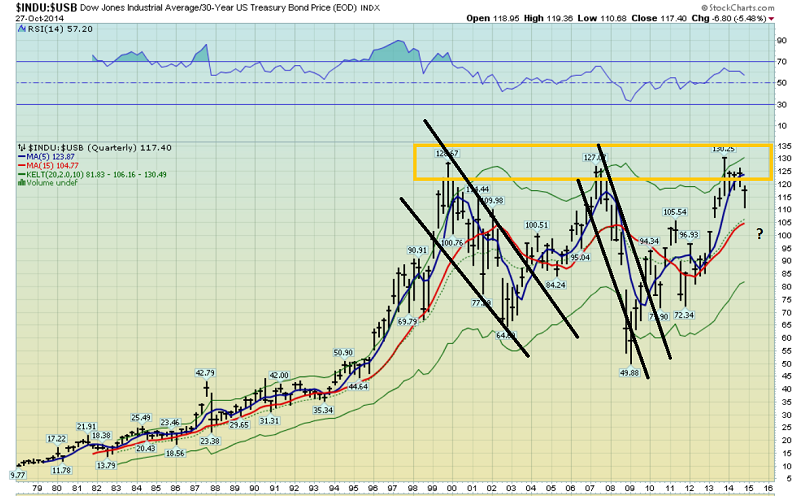
Task: Click the volume icon beside Volume undef
Action: 22,182
